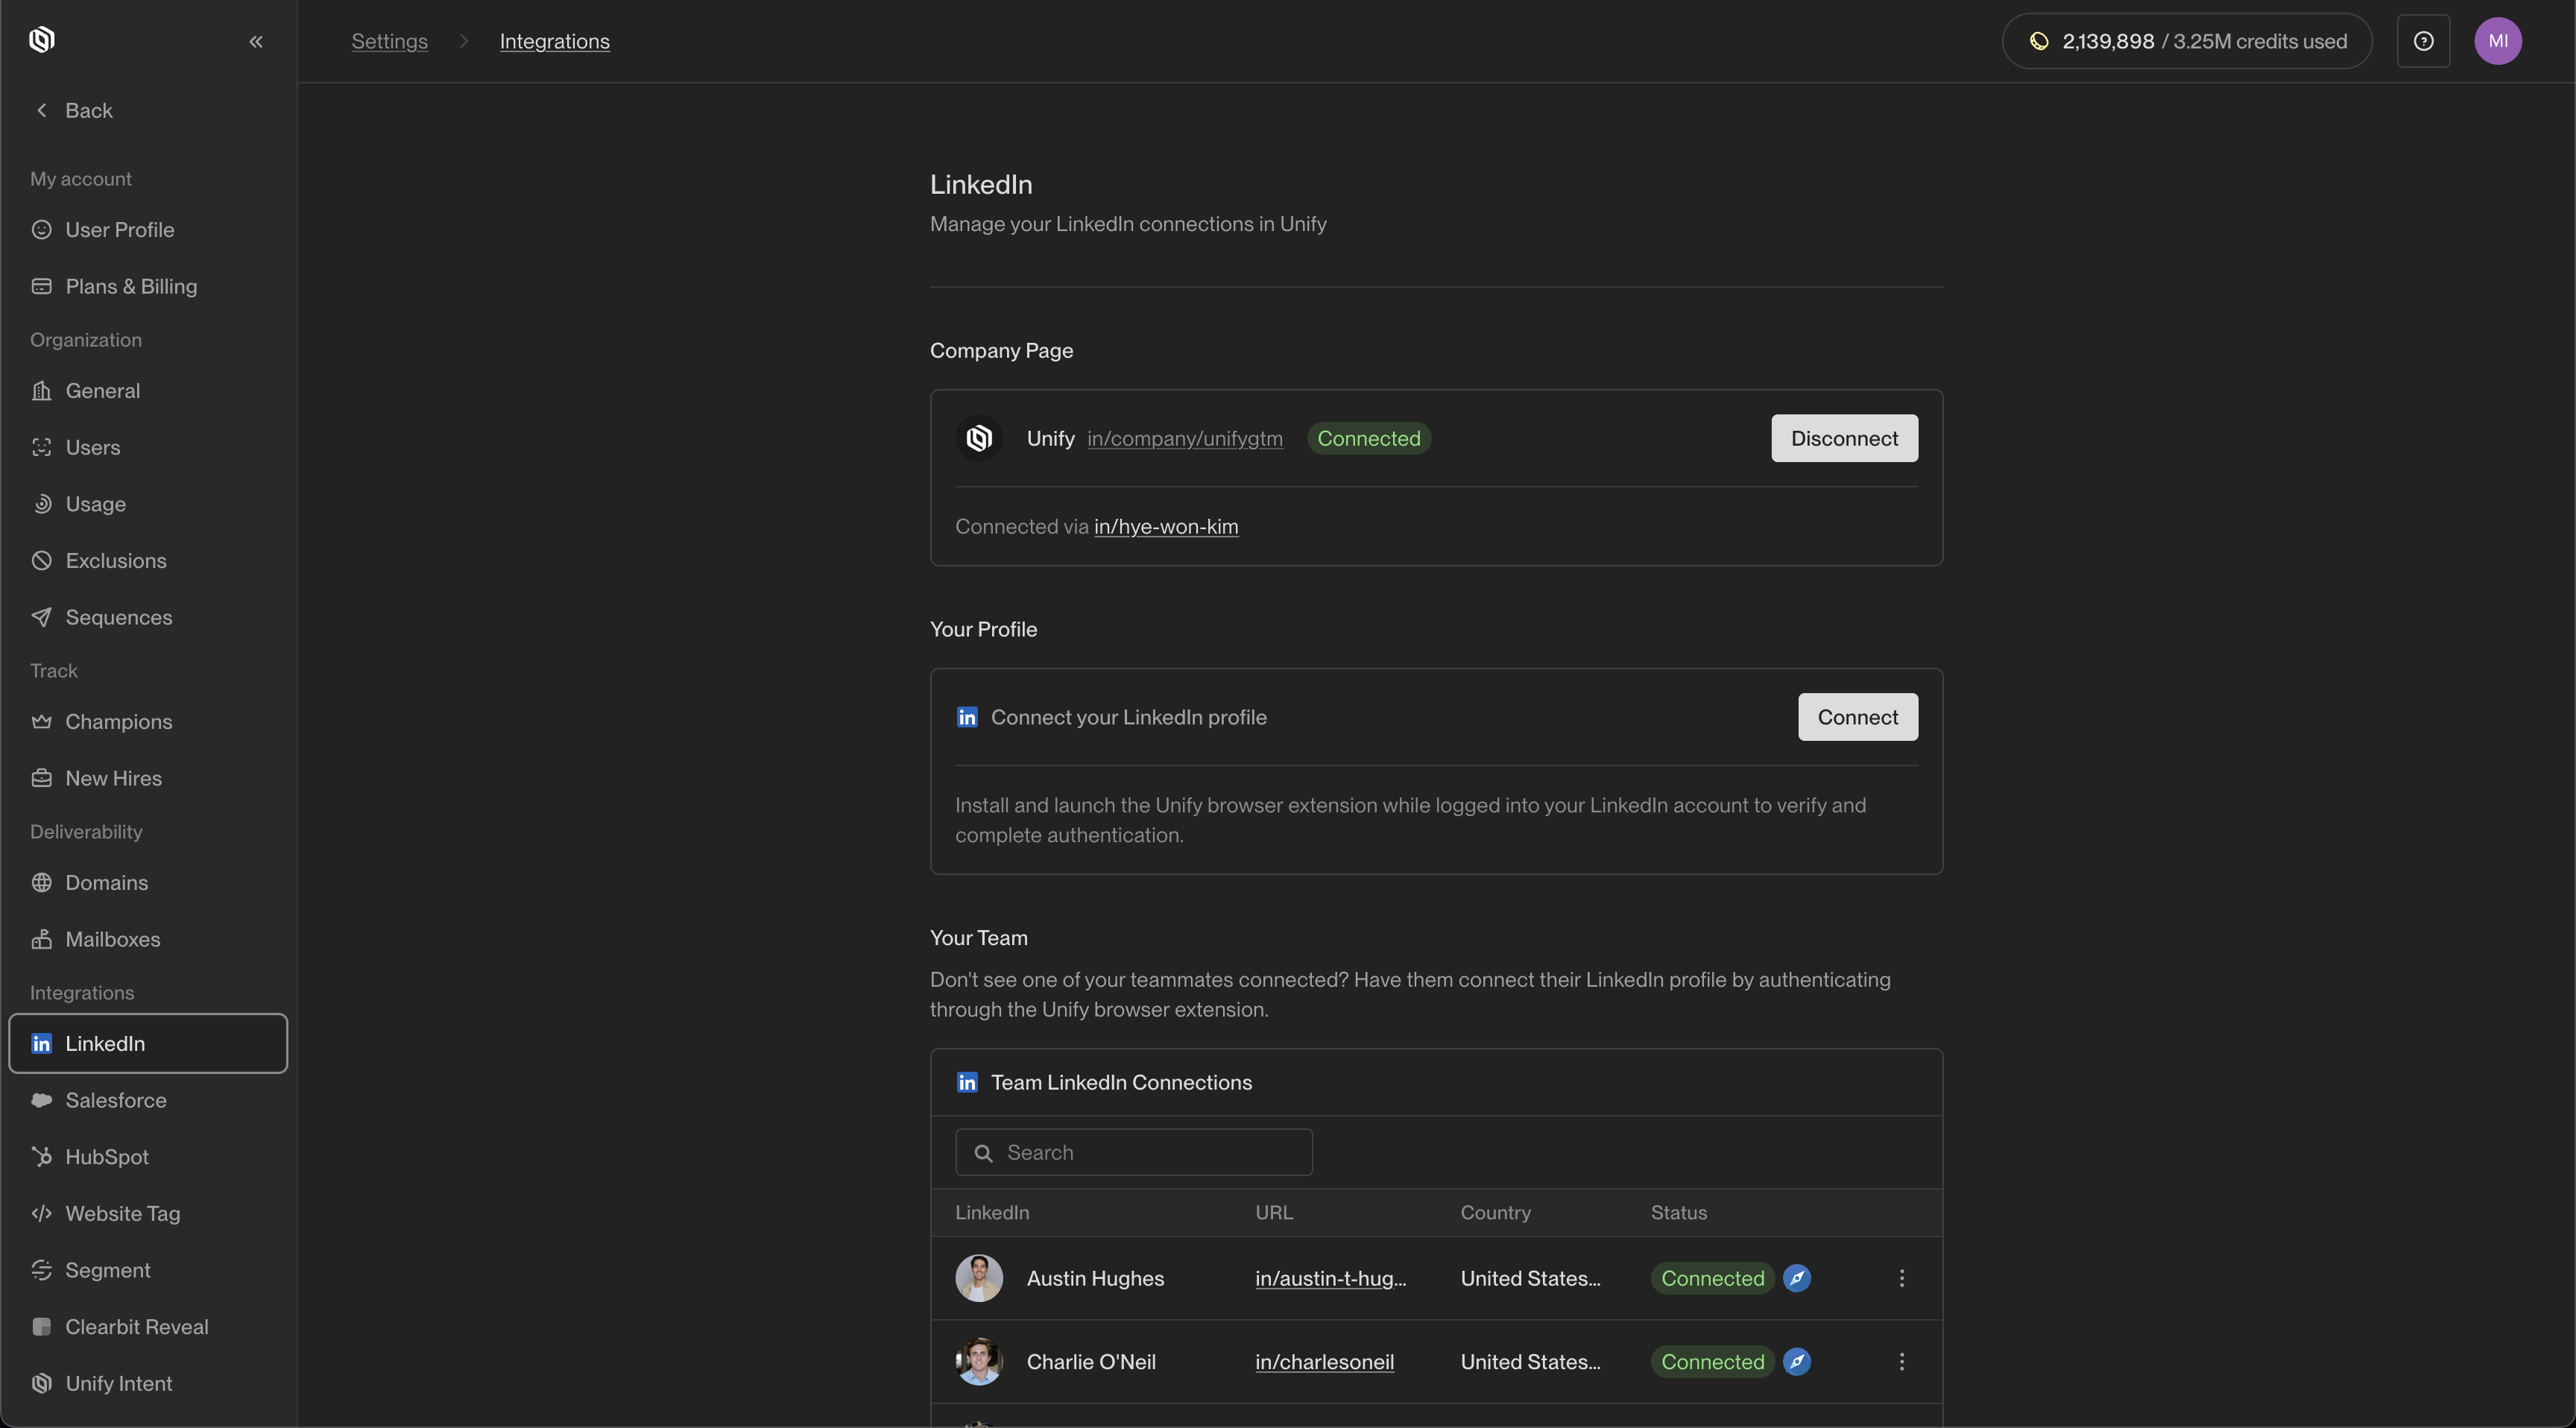Click the Settings breadcrumb link

pos(389,41)
